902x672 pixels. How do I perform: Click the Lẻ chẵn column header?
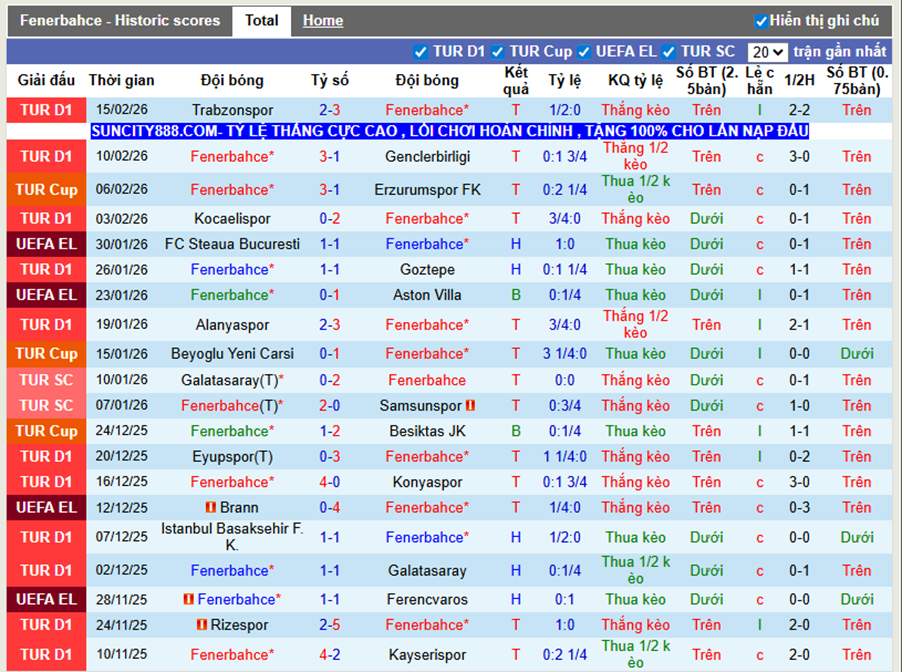[x=759, y=81]
